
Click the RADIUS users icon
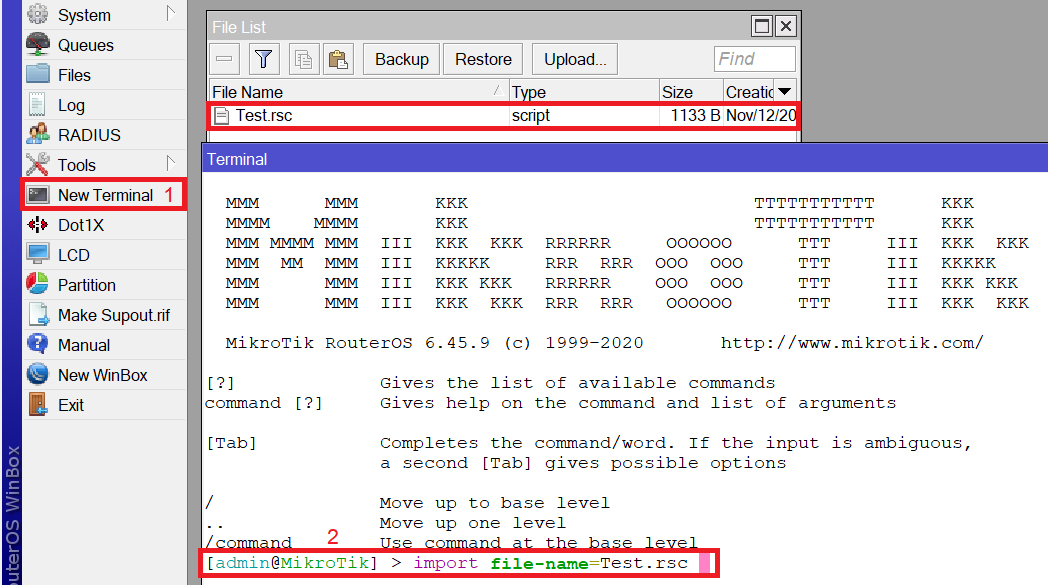click(38, 134)
